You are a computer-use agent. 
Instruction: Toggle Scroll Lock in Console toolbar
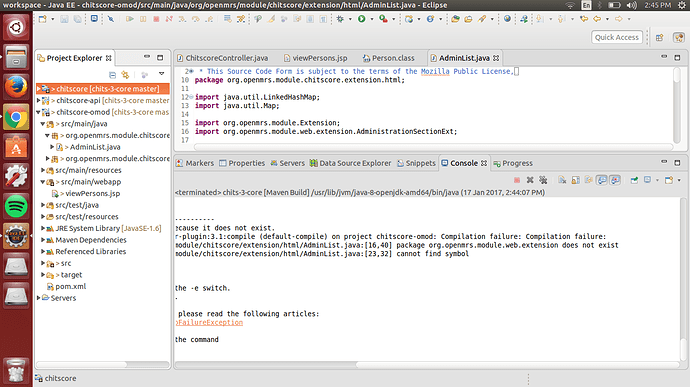(x=576, y=180)
